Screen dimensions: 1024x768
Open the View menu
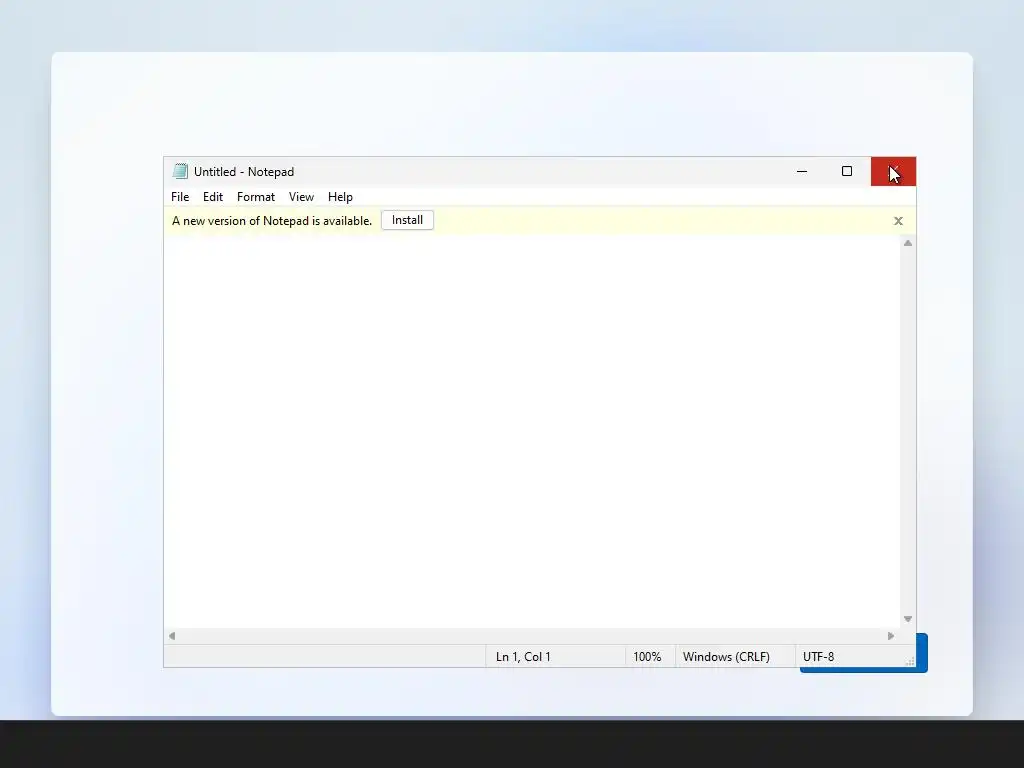tap(301, 197)
